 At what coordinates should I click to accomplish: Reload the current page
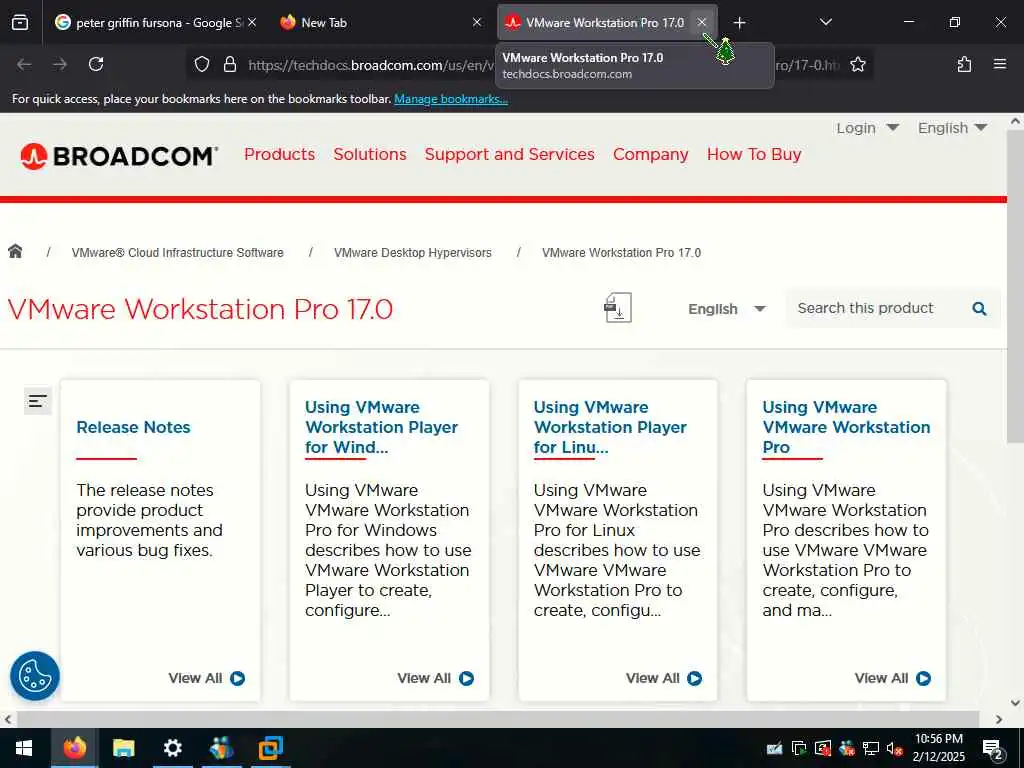coord(96,64)
